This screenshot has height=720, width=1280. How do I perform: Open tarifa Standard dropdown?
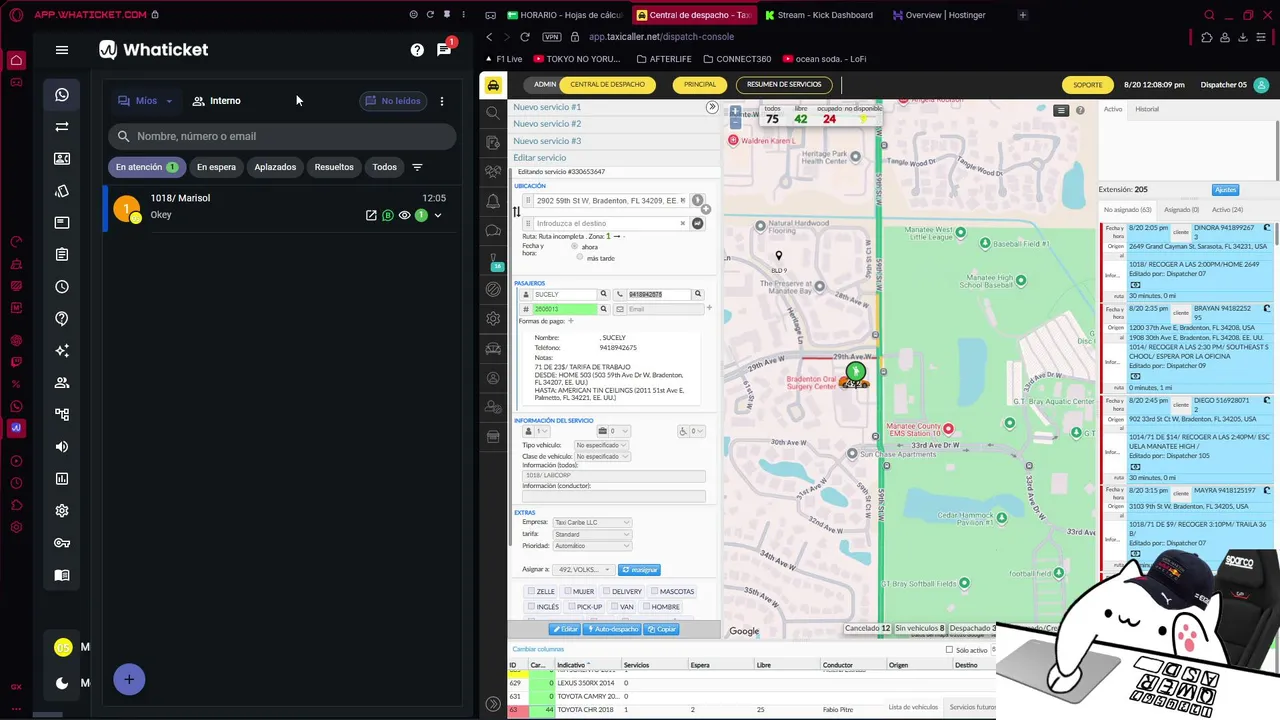pos(592,534)
